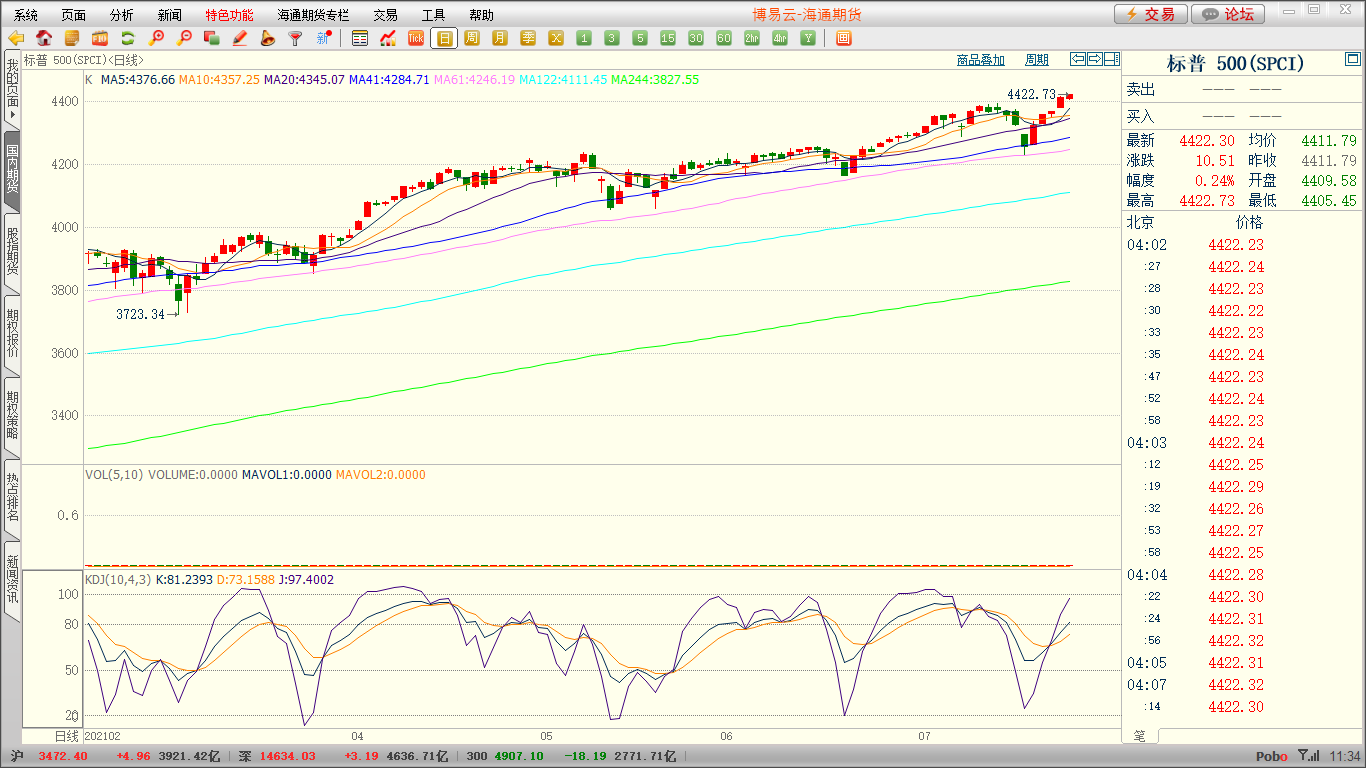This screenshot has height=768, width=1366.
Task: Click the 论坛 forum button
Action: click(x=1228, y=14)
